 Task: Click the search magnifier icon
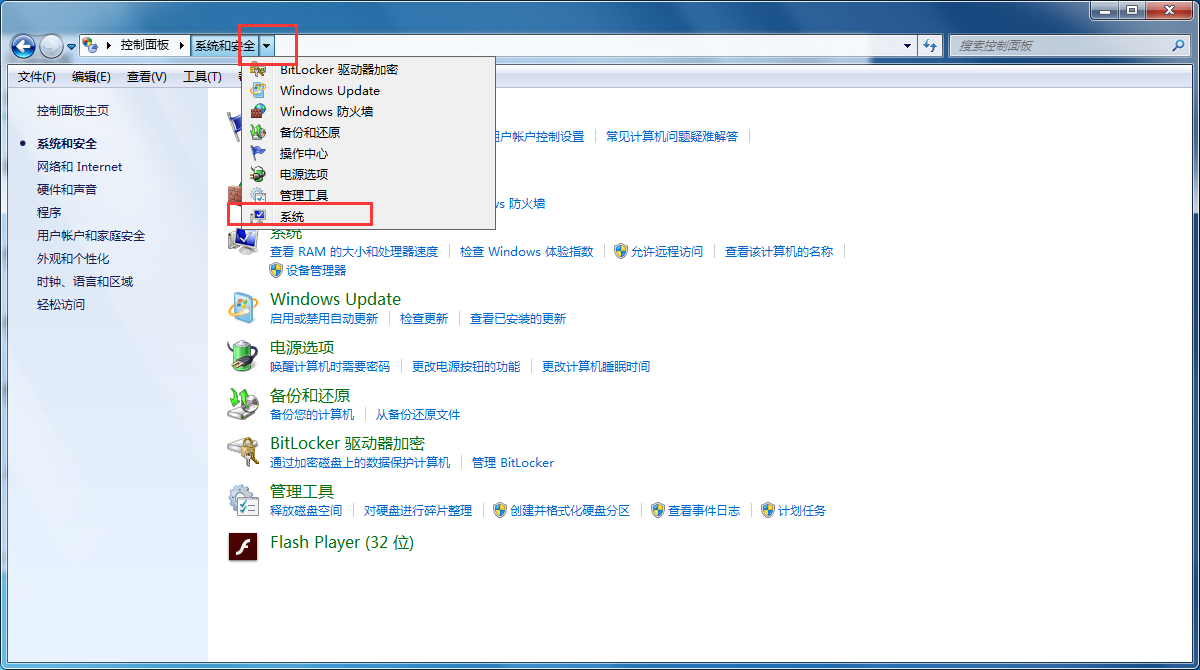(1178, 46)
